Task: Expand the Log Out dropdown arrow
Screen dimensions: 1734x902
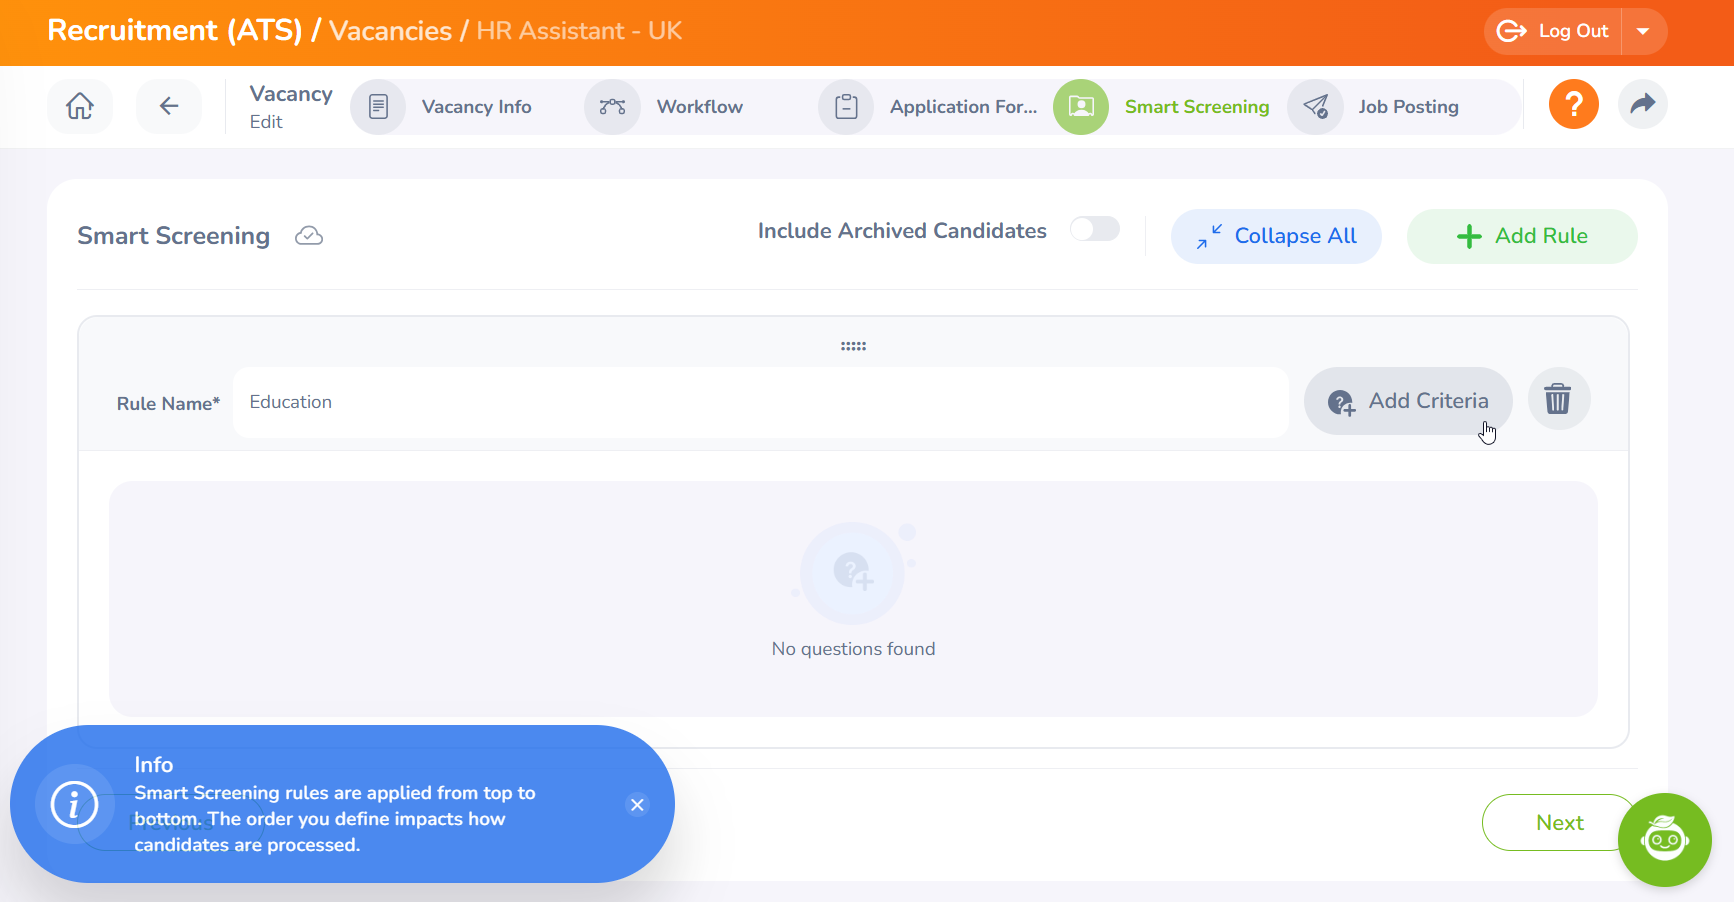Action: [1643, 31]
